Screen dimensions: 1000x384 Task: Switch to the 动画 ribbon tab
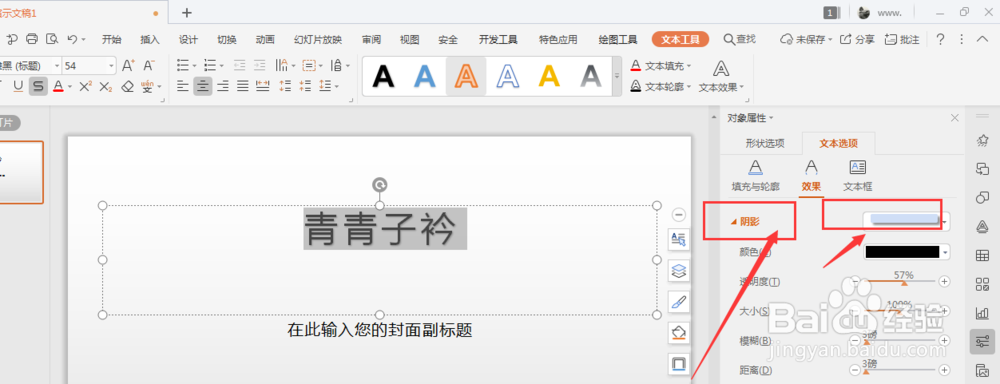265,40
